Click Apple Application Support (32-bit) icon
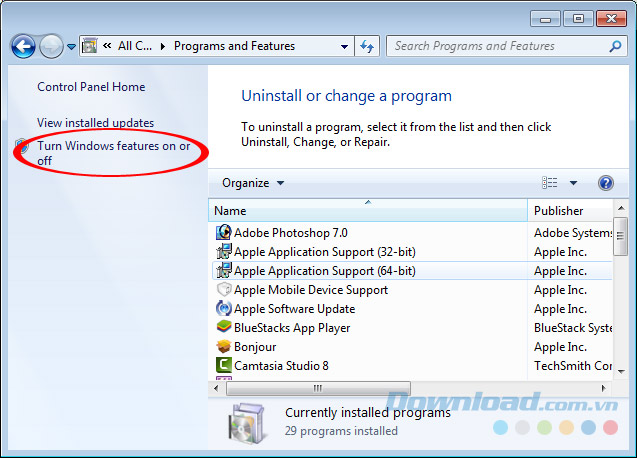Image resolution: width=637 pixels, height=458 pixels. (223, 252)
